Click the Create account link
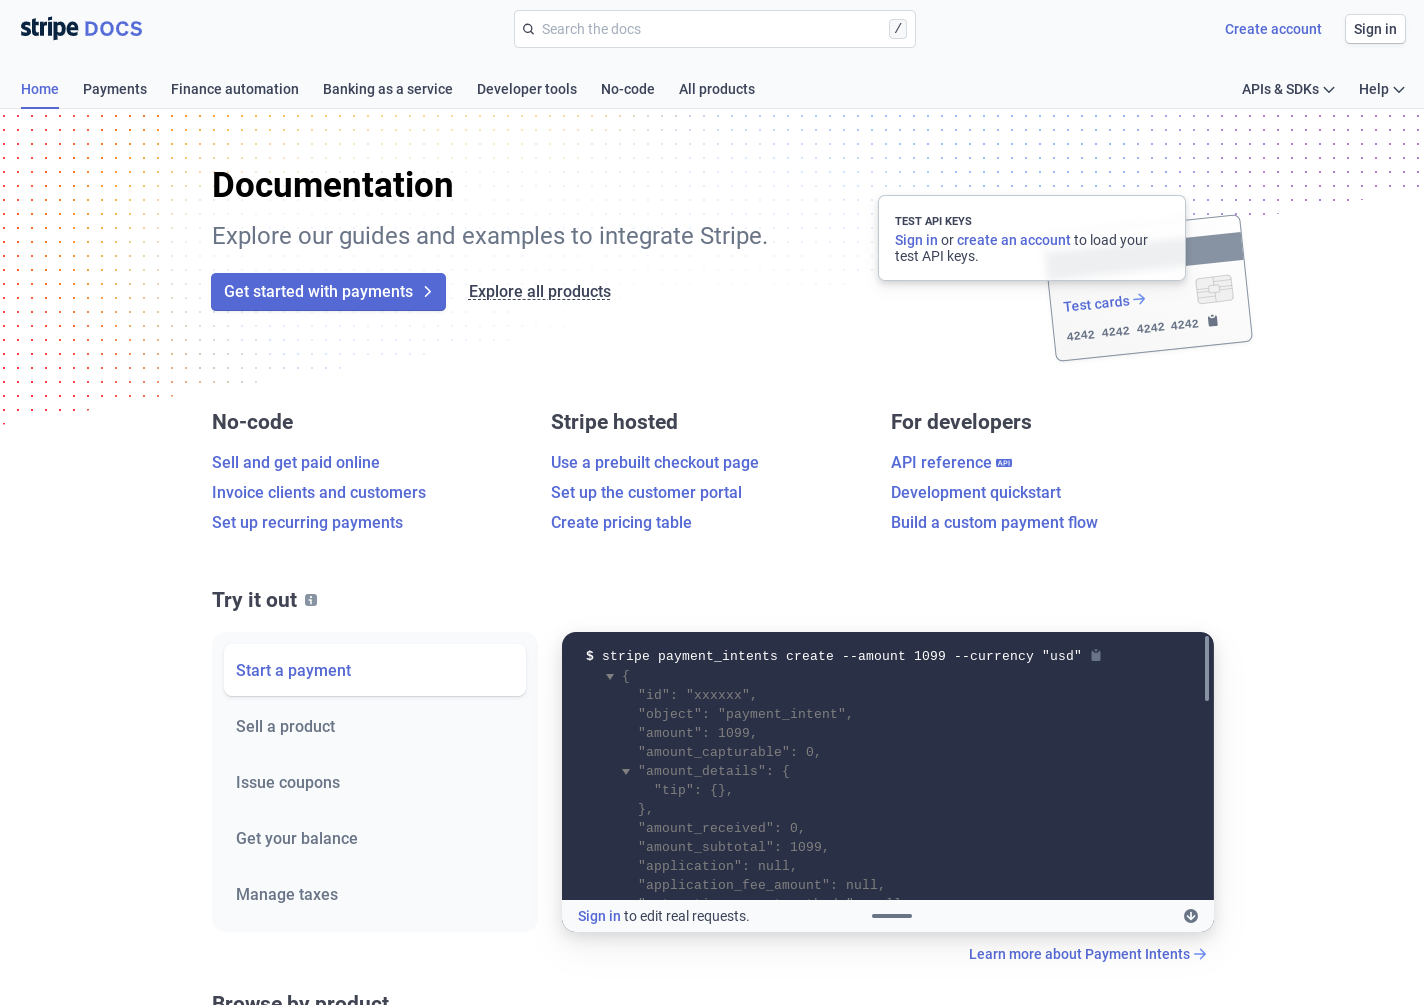The height and width of the screenshot is (1005, 1424). pyautogui.click(x=1273, y=29)
